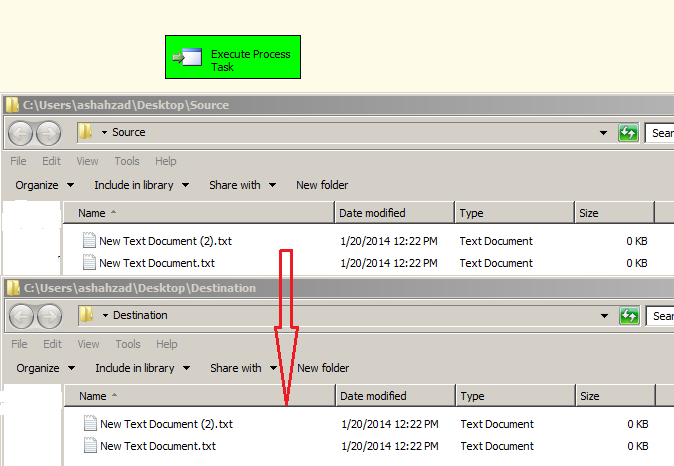Image resolution: width=674 pixels, height=466 pixels.
Task: Open Organize dropdown in Destination window
Action: point(46,368)
